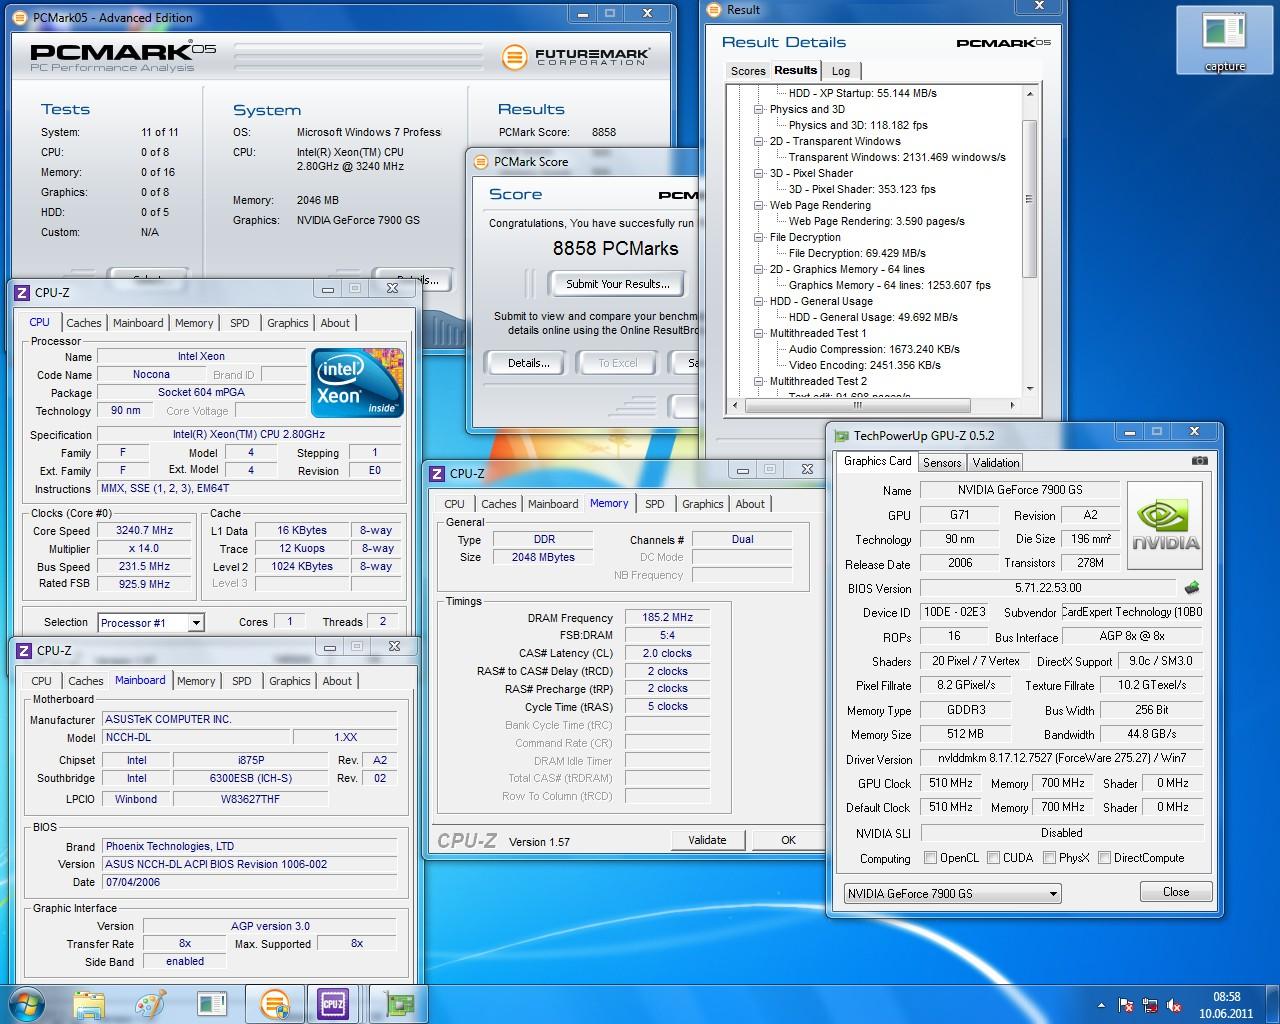Click the Futuremark Corporation logo
This screenshot has height=1024, width=1280.
coord(575,57)
